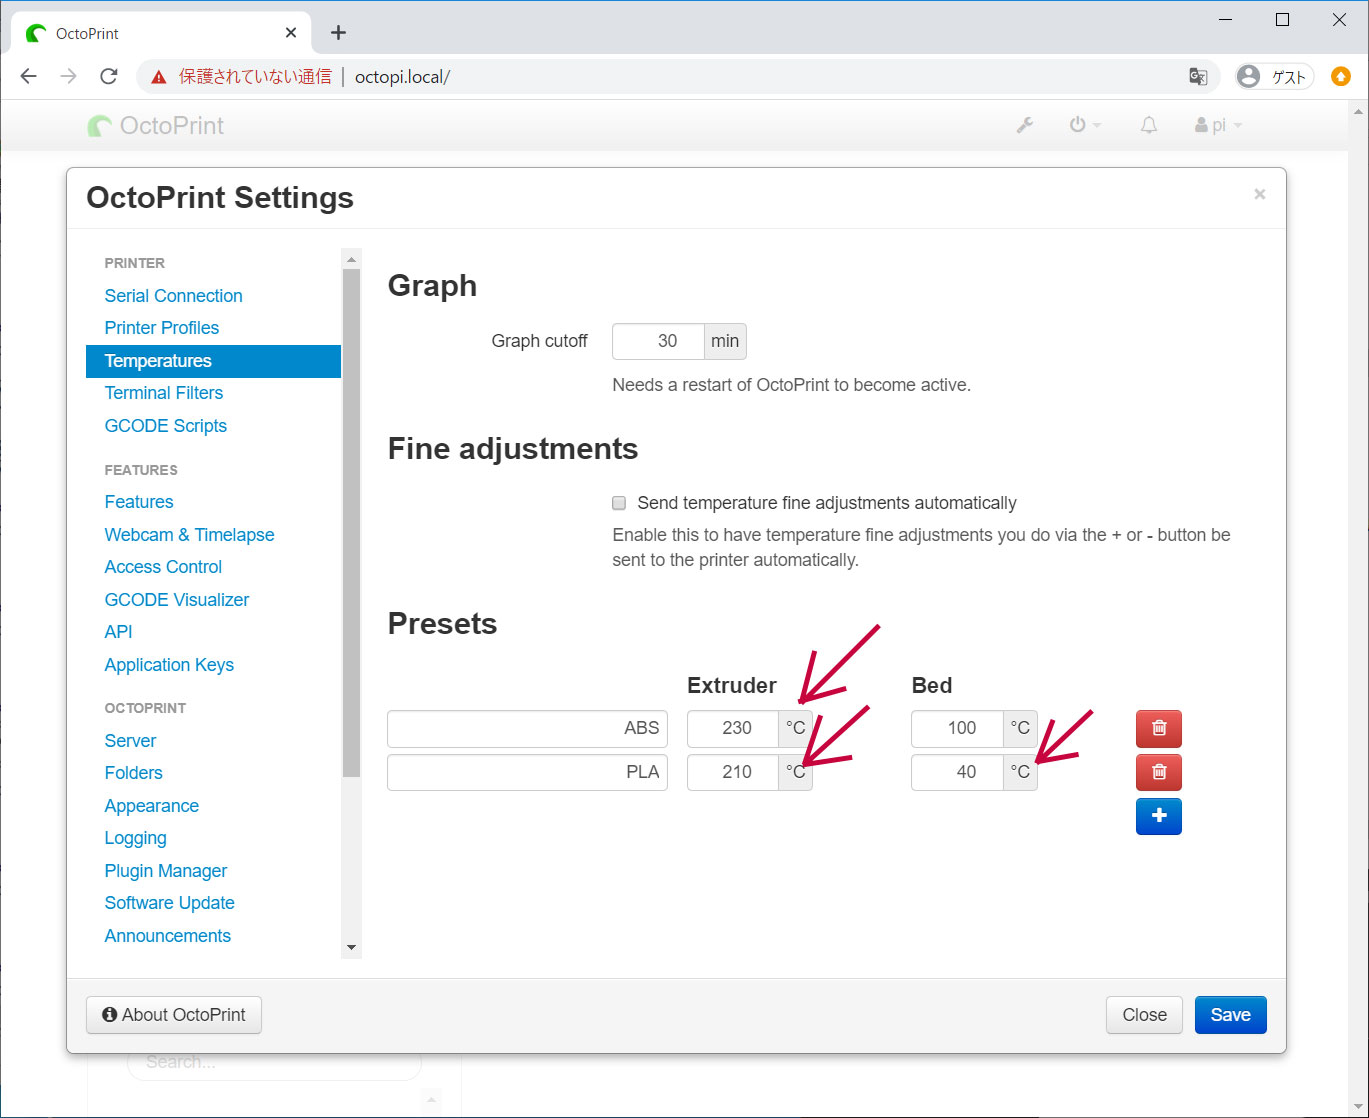Click the browser address bar URL
The width and height of the screenshot is (1369, 1118).
point(402,77)
